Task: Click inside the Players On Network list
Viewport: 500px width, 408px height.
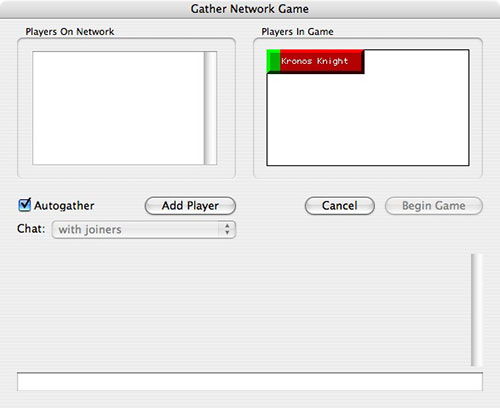Action: tap(118, 108)
